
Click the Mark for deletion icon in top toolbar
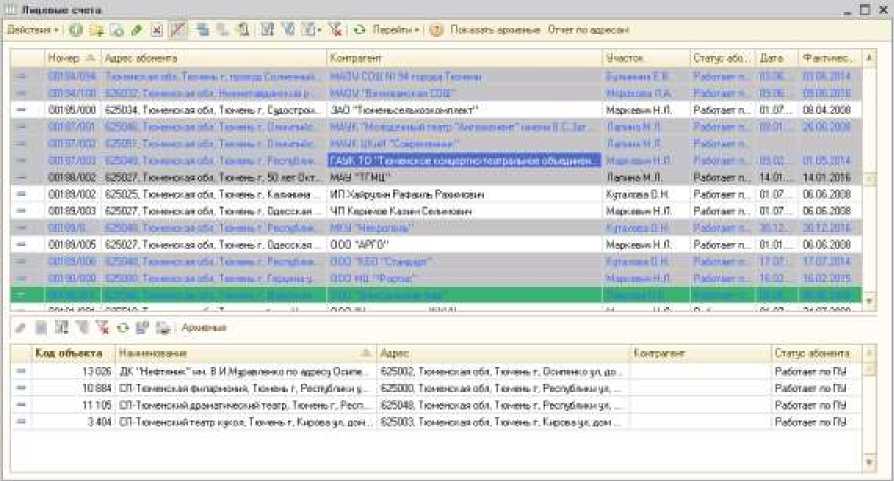tap(155, 30)
